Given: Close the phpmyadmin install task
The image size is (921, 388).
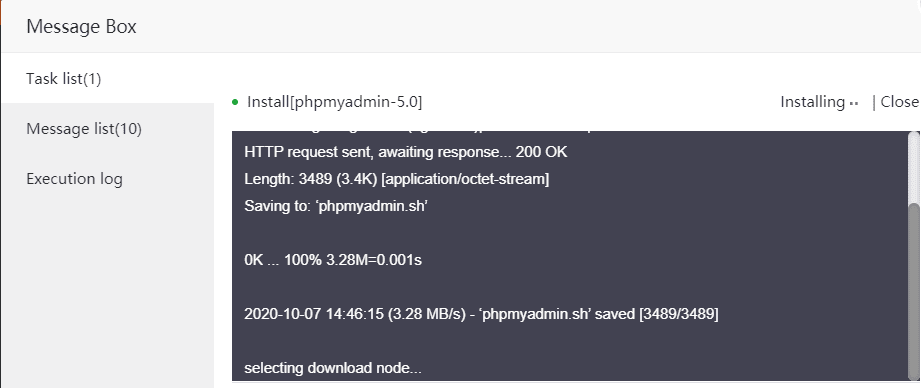Looking at the screenshot, I should point(900,102).
